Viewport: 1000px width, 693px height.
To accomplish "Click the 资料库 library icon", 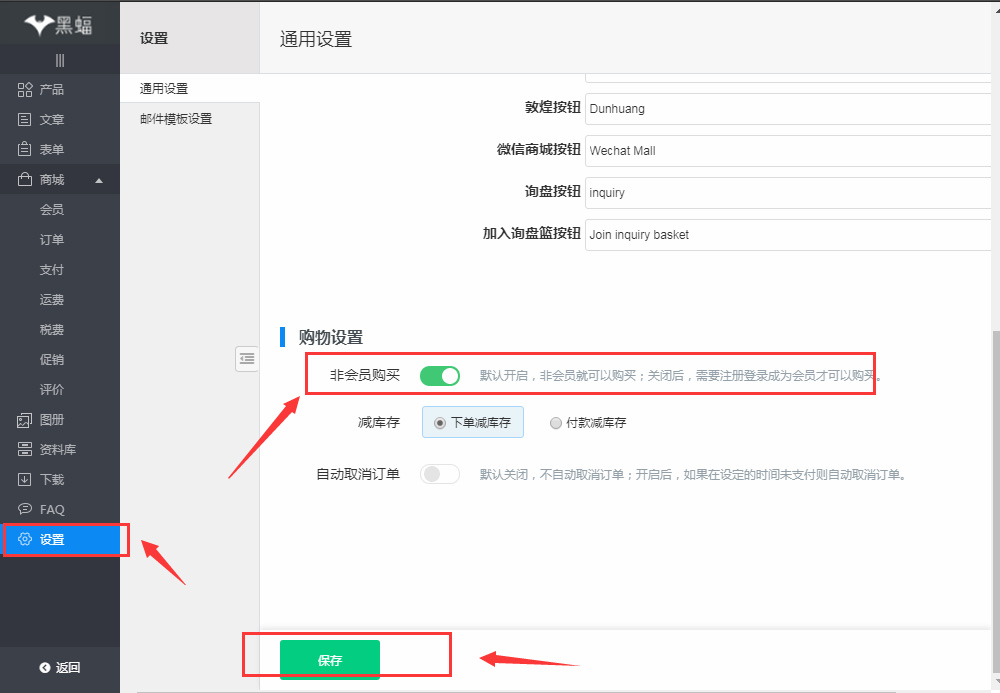I will (x=25, y=450).
